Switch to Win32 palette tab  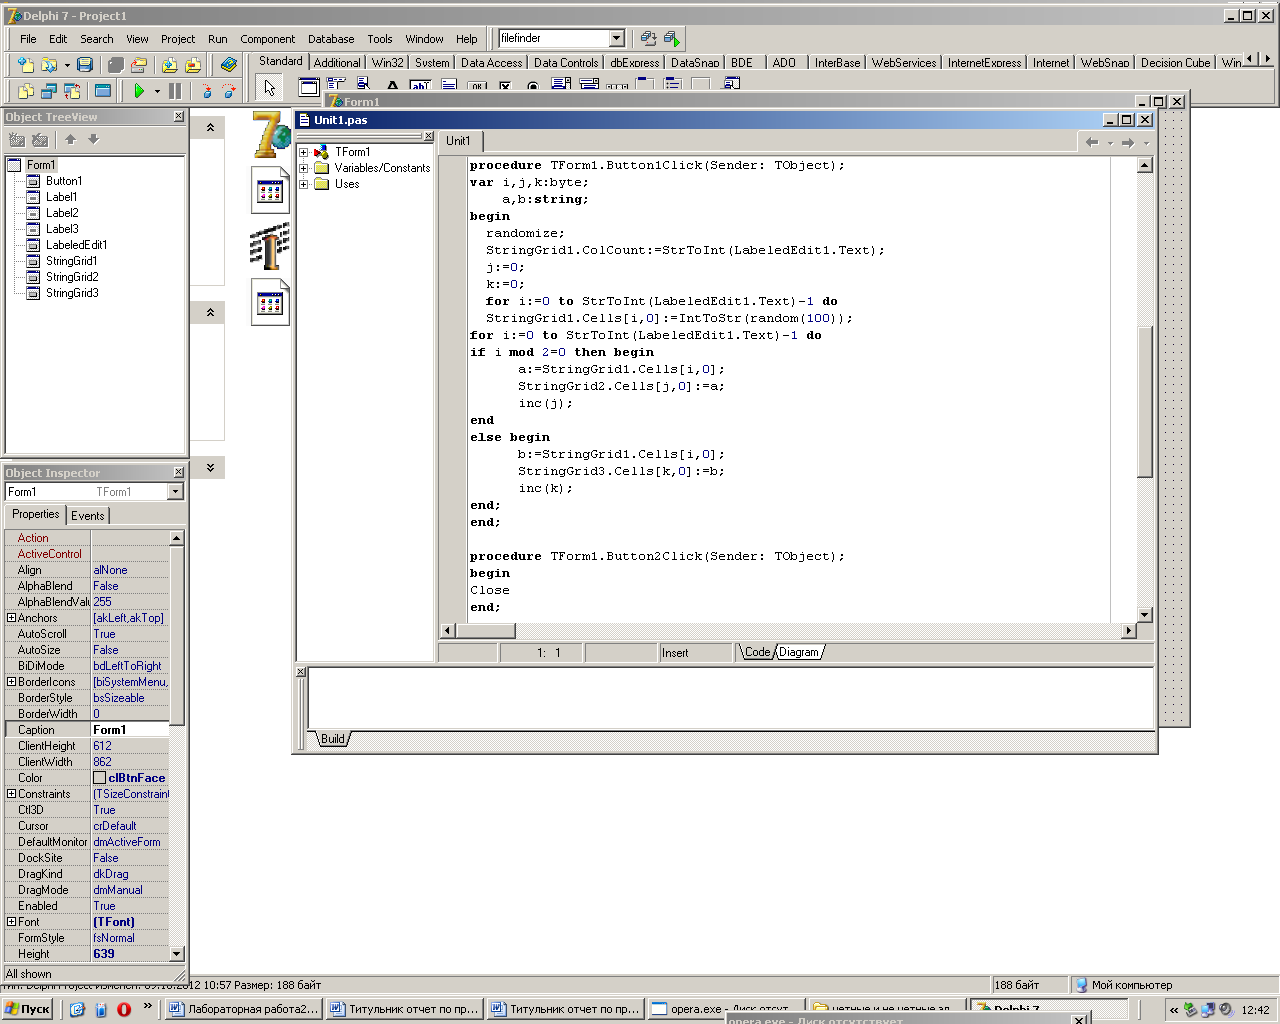388,62
